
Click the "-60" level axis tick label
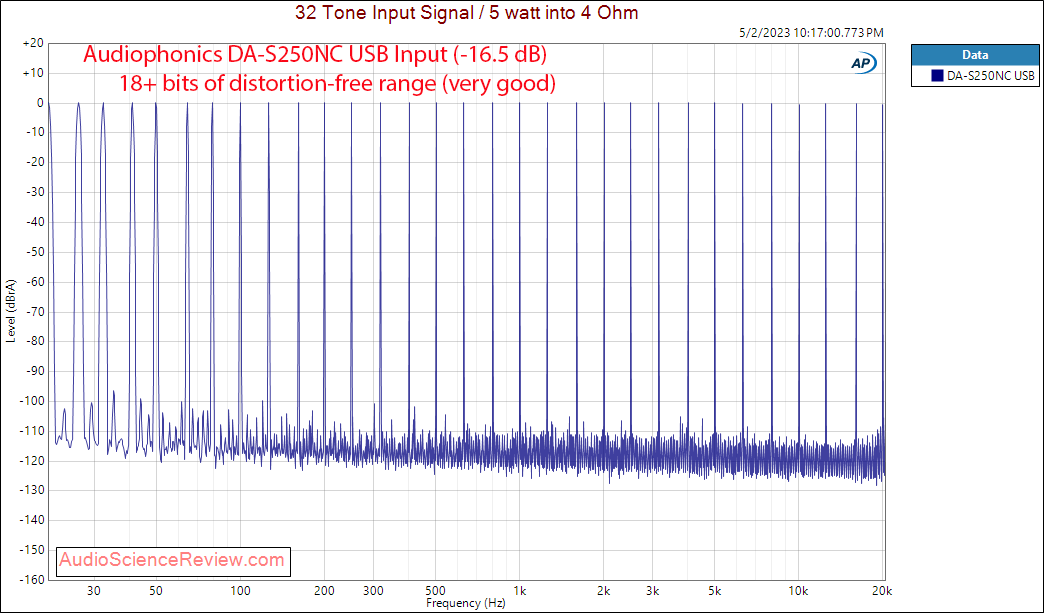(34, 282)
